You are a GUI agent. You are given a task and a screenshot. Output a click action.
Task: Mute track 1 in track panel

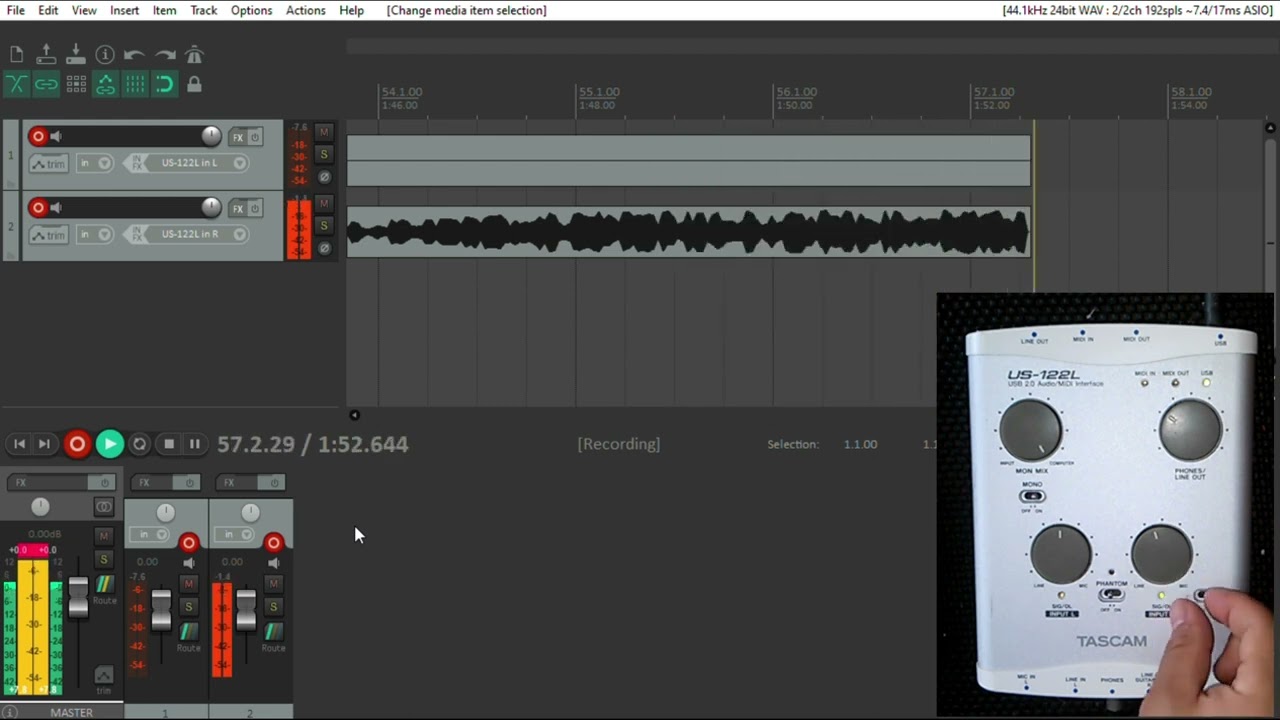[323, 132]
